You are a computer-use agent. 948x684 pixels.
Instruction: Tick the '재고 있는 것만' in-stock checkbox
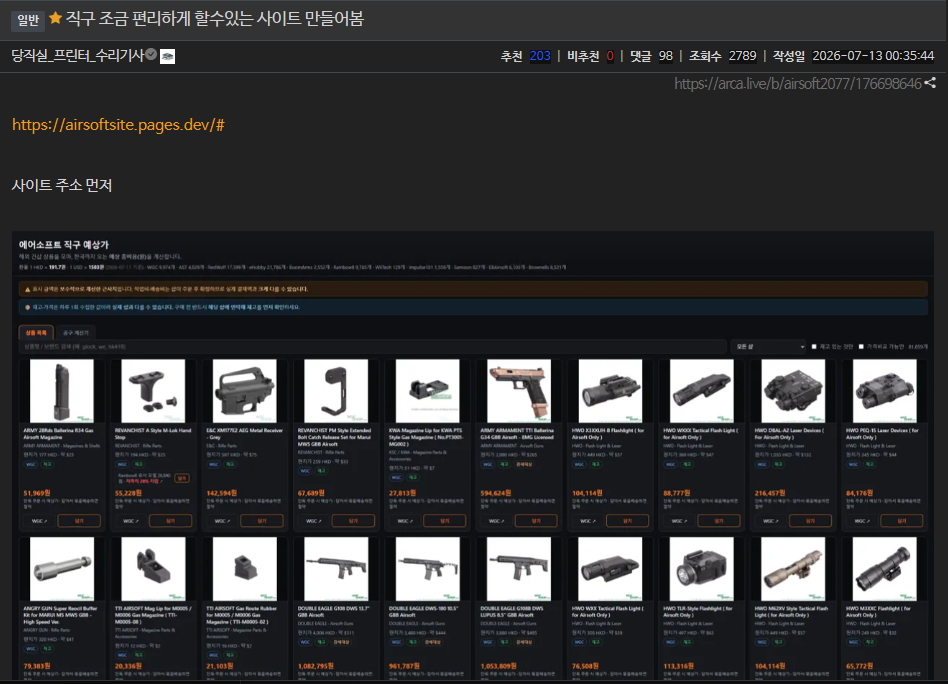[814, 347]
